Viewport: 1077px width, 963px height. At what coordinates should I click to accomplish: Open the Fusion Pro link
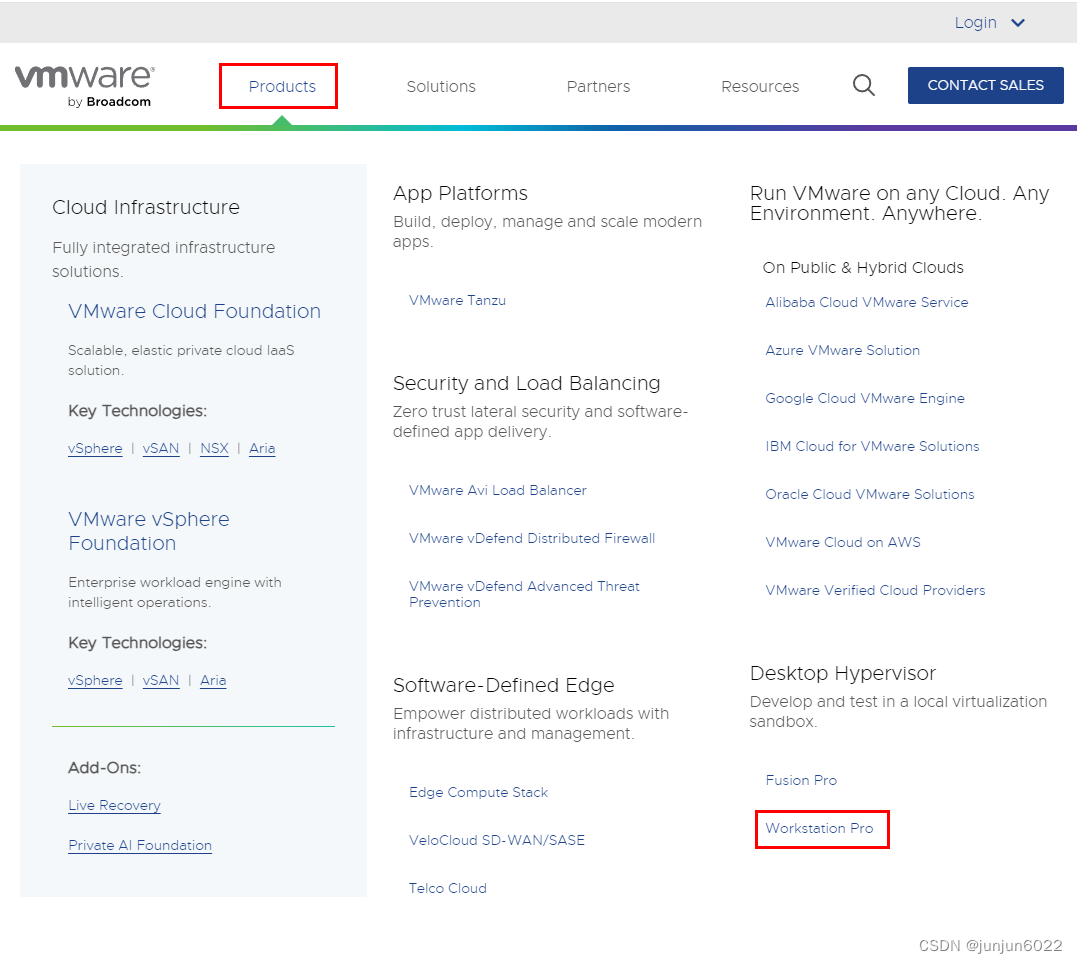[801, 780]
